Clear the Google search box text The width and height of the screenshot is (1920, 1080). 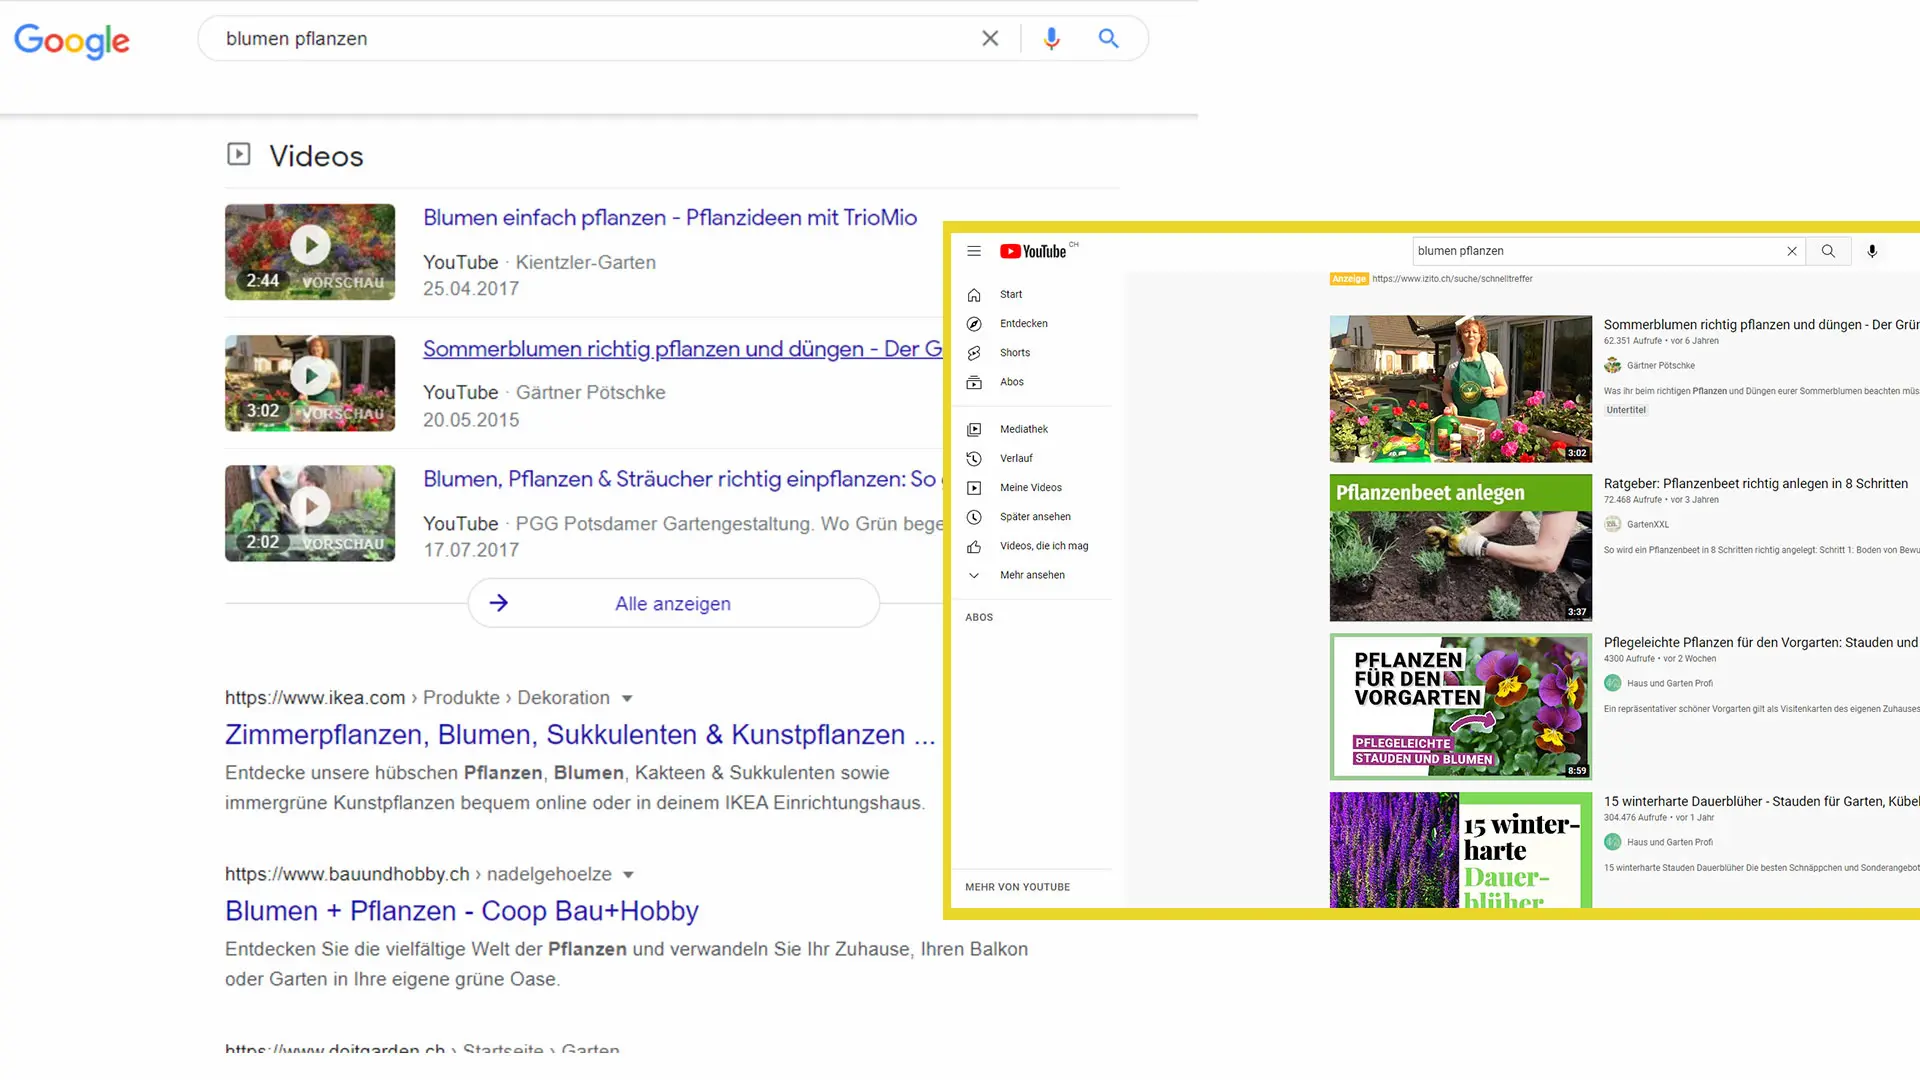pos(990,38)
